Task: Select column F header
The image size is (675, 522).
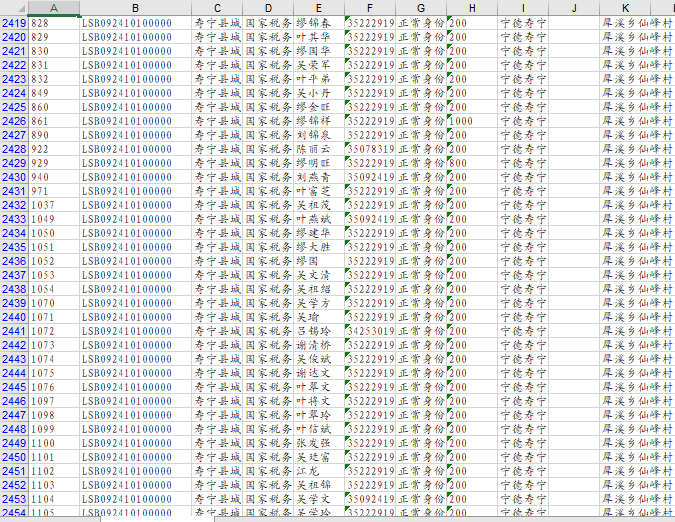Action: [x=370, y=8]
